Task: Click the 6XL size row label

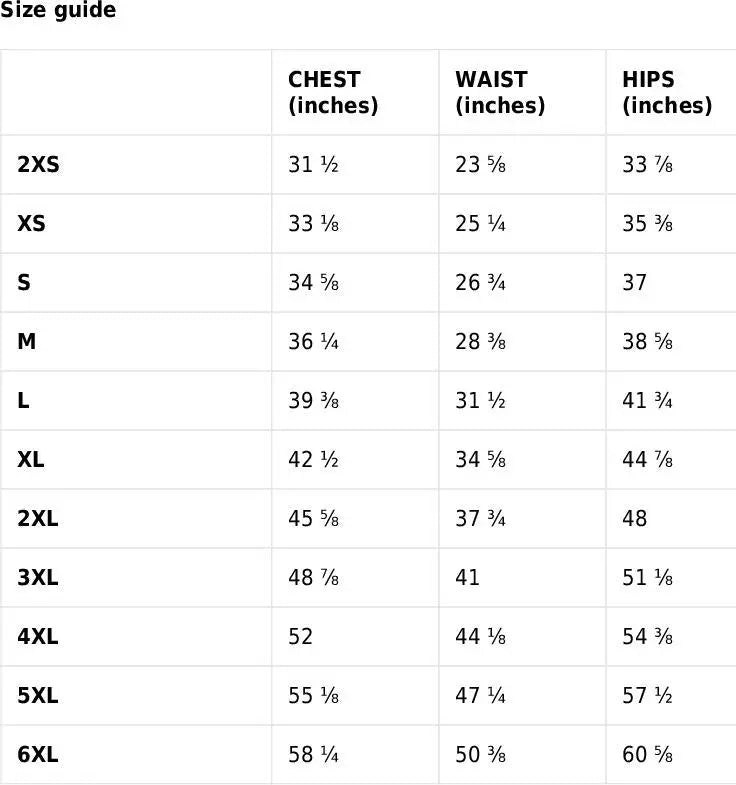Action: (38, 755)
